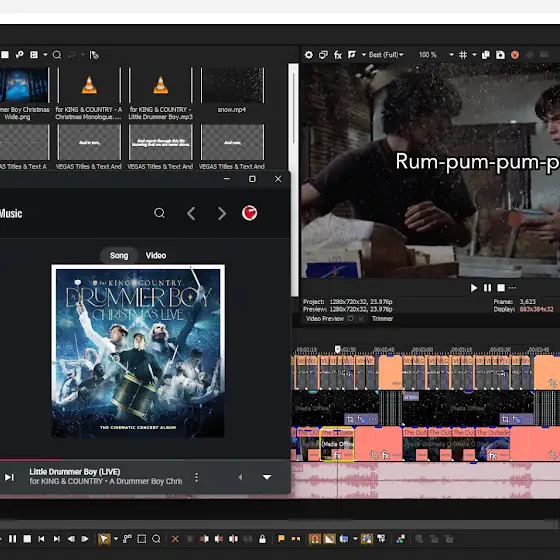Switch to the Video tab
Screen dimensions: 560x560
point(156,255)
